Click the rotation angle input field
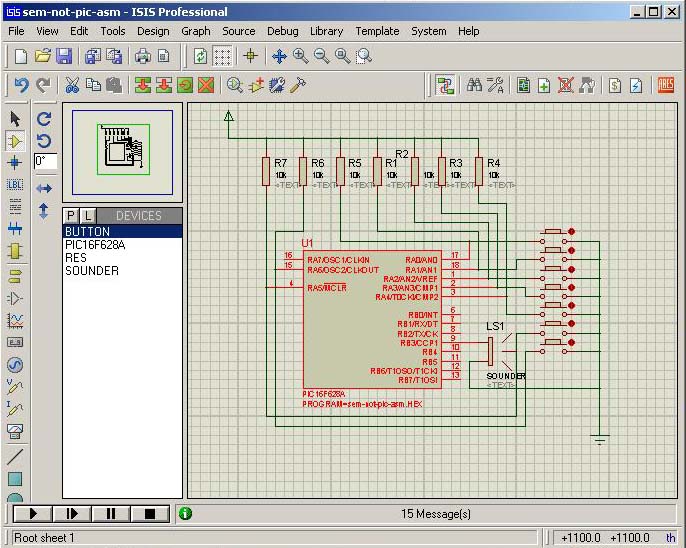This screenshot has height=548, width=686. pos(46,161)
